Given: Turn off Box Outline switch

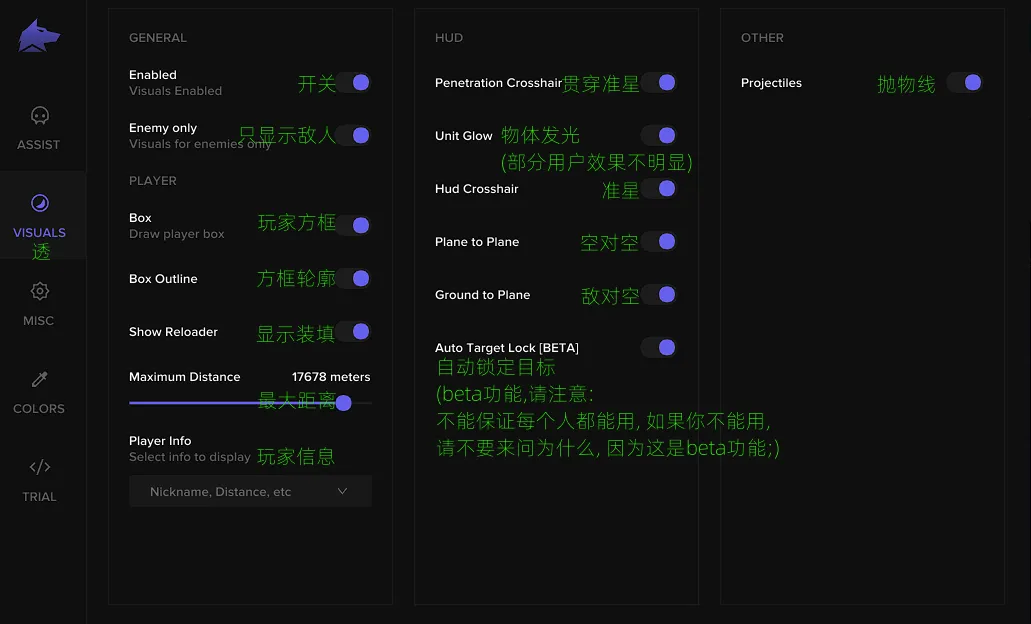Looking at the screenshot, I should pos(354,279).
